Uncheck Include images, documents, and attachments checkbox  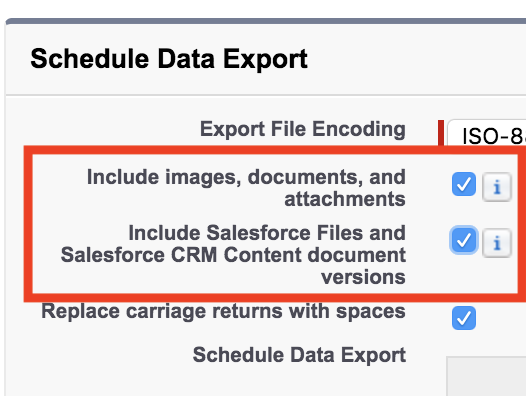tap(464, 184)
